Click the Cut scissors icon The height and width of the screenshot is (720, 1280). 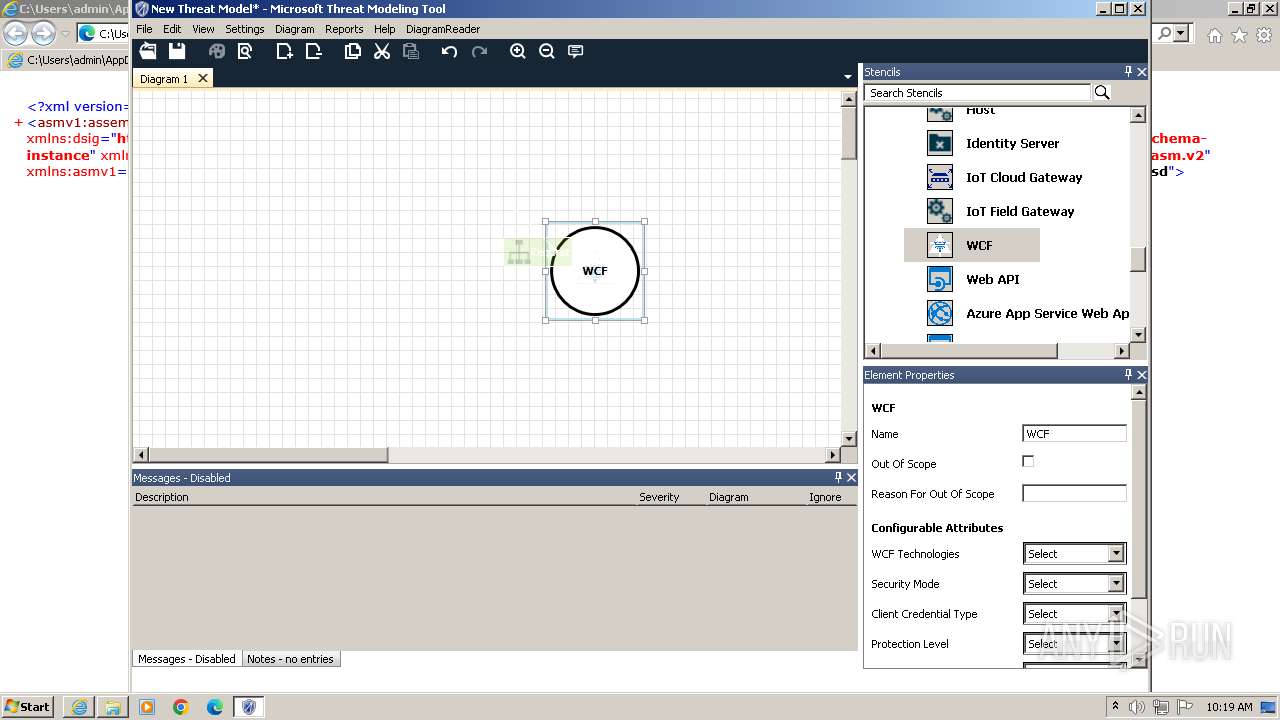click(x=382, y=51)
